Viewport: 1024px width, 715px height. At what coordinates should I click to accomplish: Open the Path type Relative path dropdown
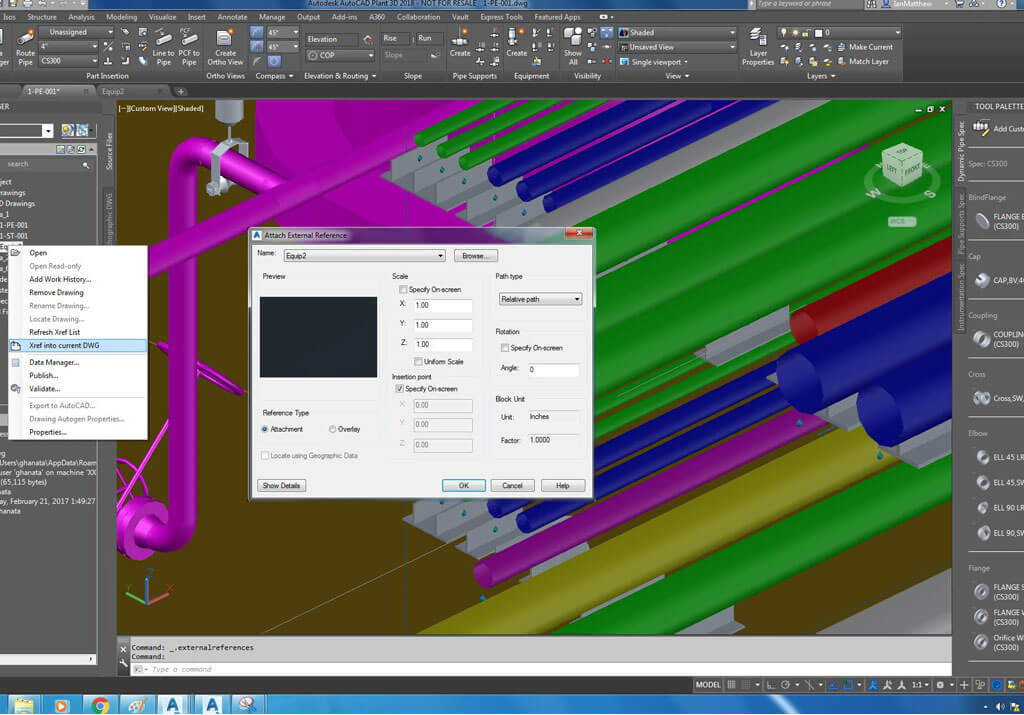pyautogui.click(x=540, y=299)
